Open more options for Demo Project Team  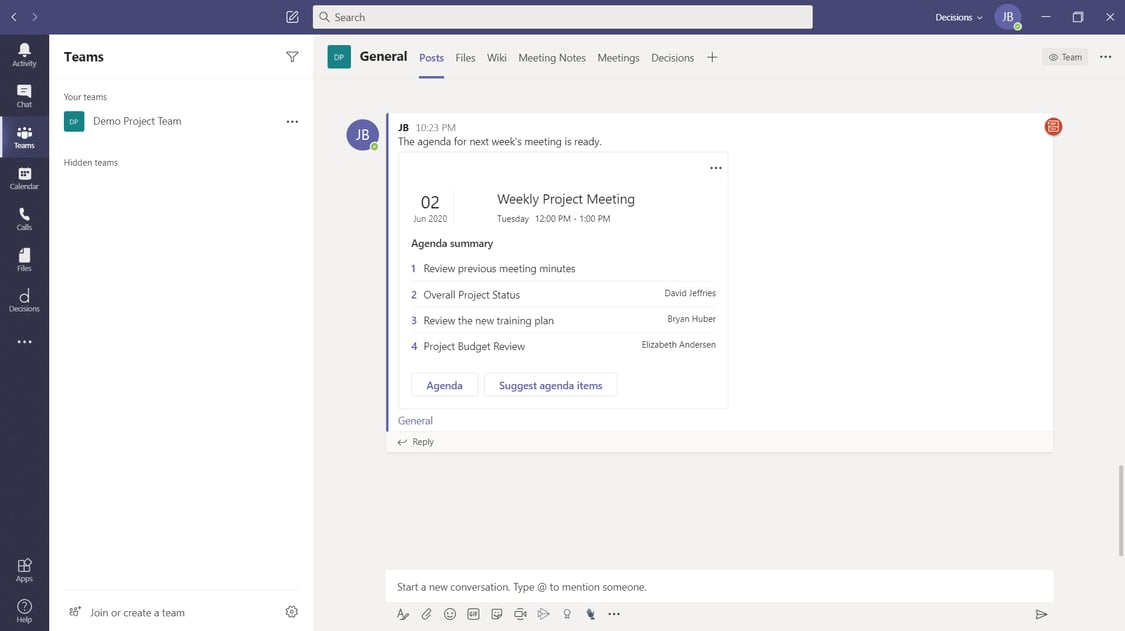291,120
